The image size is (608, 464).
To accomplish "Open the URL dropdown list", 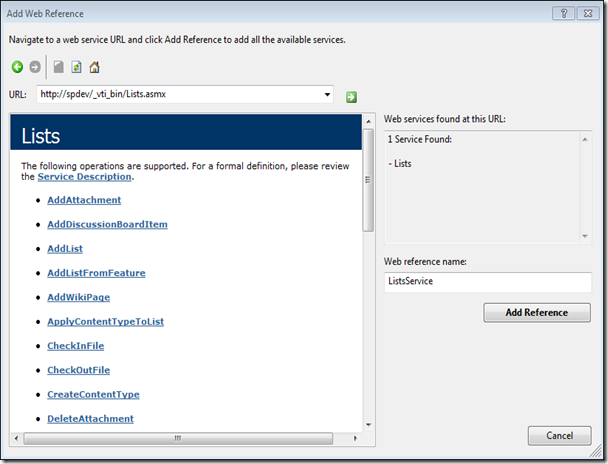I will (327, 94).
